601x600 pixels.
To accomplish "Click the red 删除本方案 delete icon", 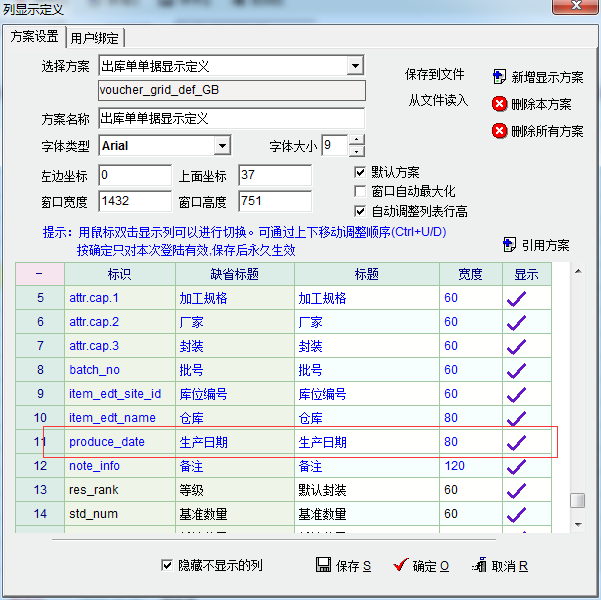I will click(499, 103).
